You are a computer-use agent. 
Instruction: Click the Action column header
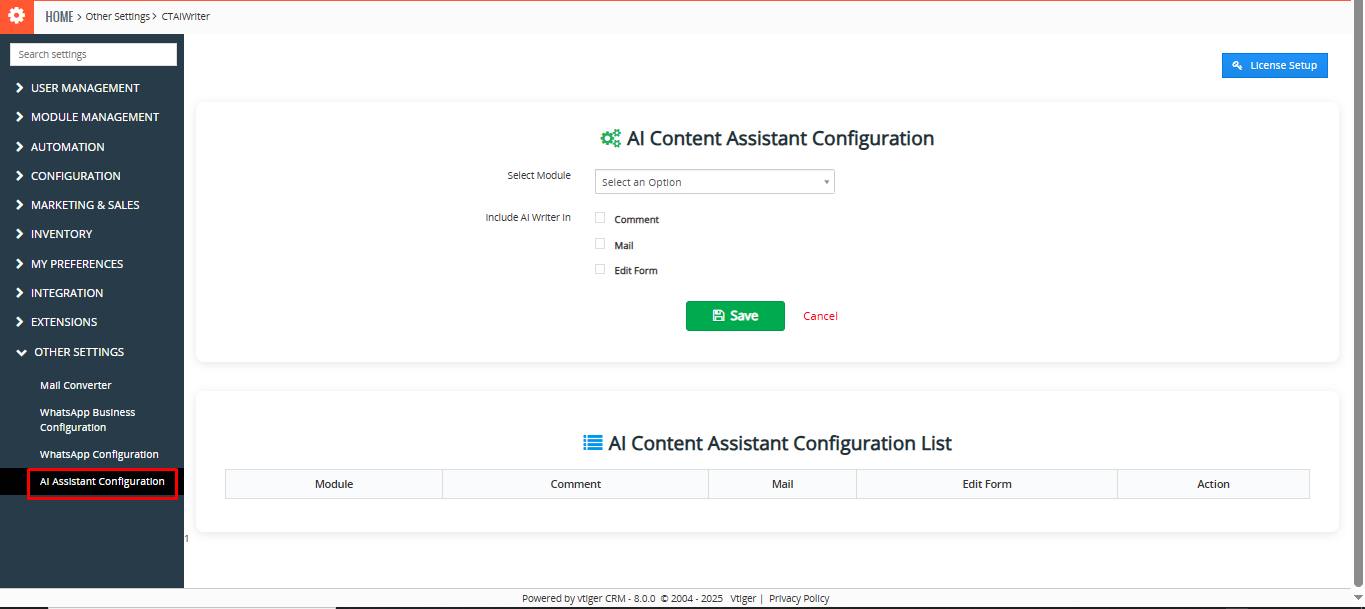1214,484
